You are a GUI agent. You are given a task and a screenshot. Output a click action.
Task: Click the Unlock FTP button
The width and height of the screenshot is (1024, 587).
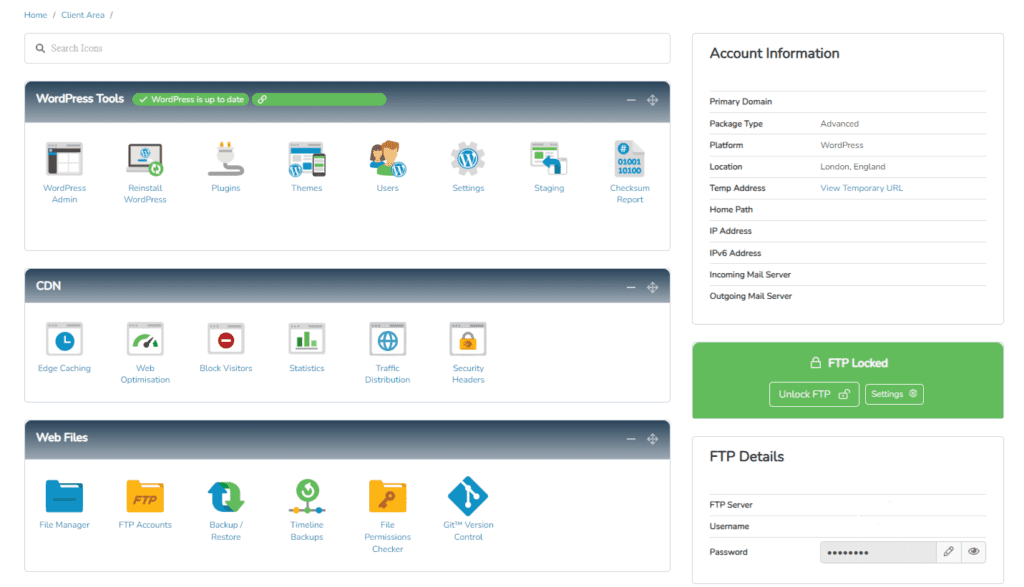point(814,394)
